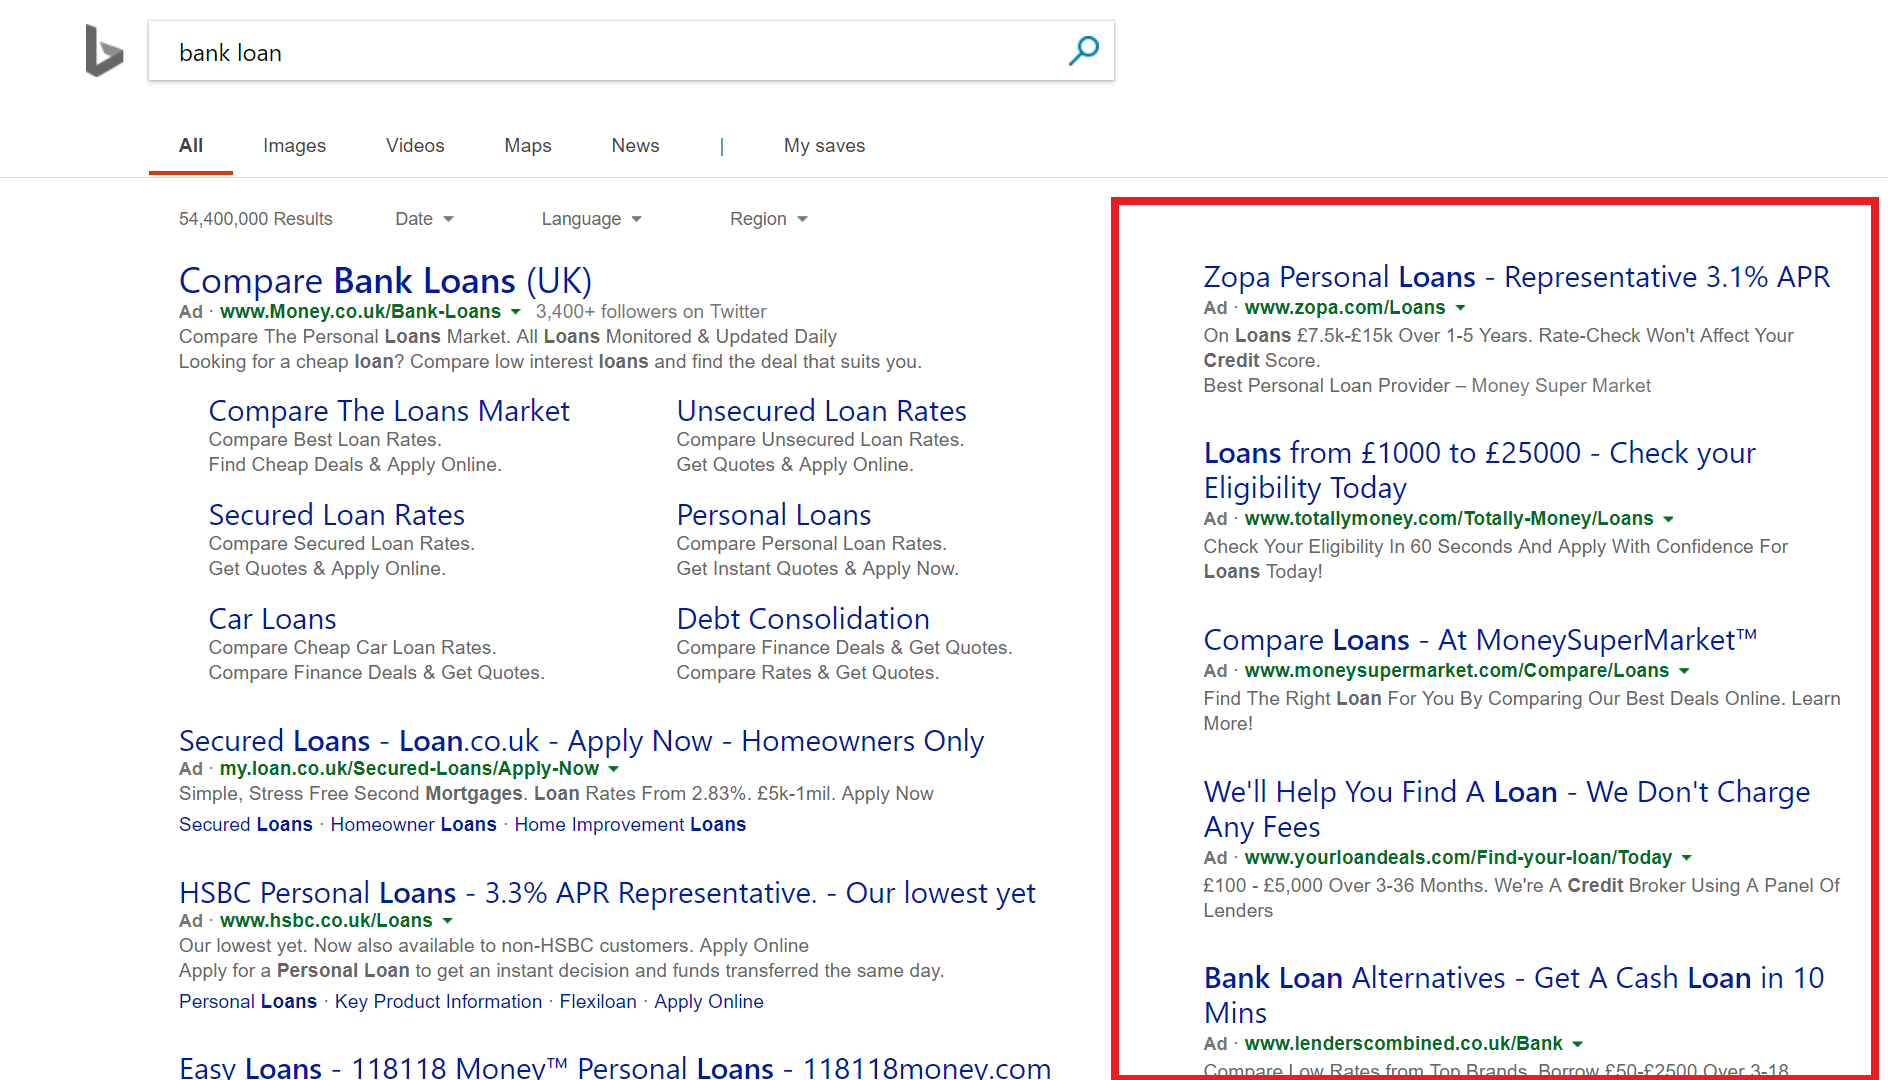
Task: Open Compare Loans At MoneySuperMarket ad
Action: point(1480,640)
